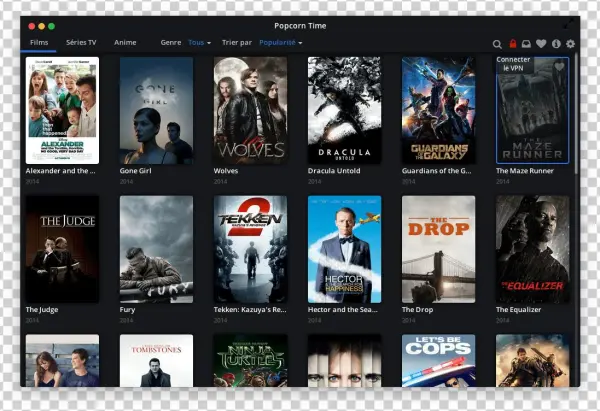Viewport: 600px width, 411px height.
Task: Click the 'The Drop' title text
Action: (x=417, y=310)
